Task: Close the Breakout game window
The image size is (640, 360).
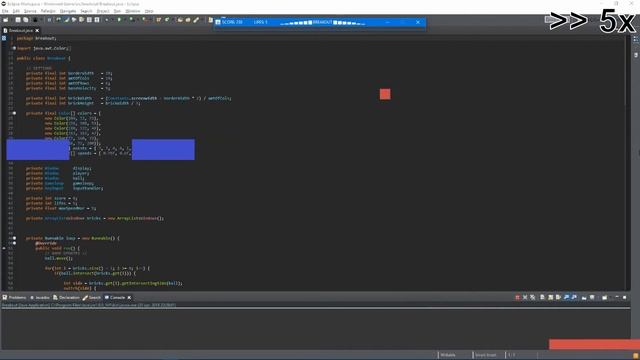Action: pos(418,22)
